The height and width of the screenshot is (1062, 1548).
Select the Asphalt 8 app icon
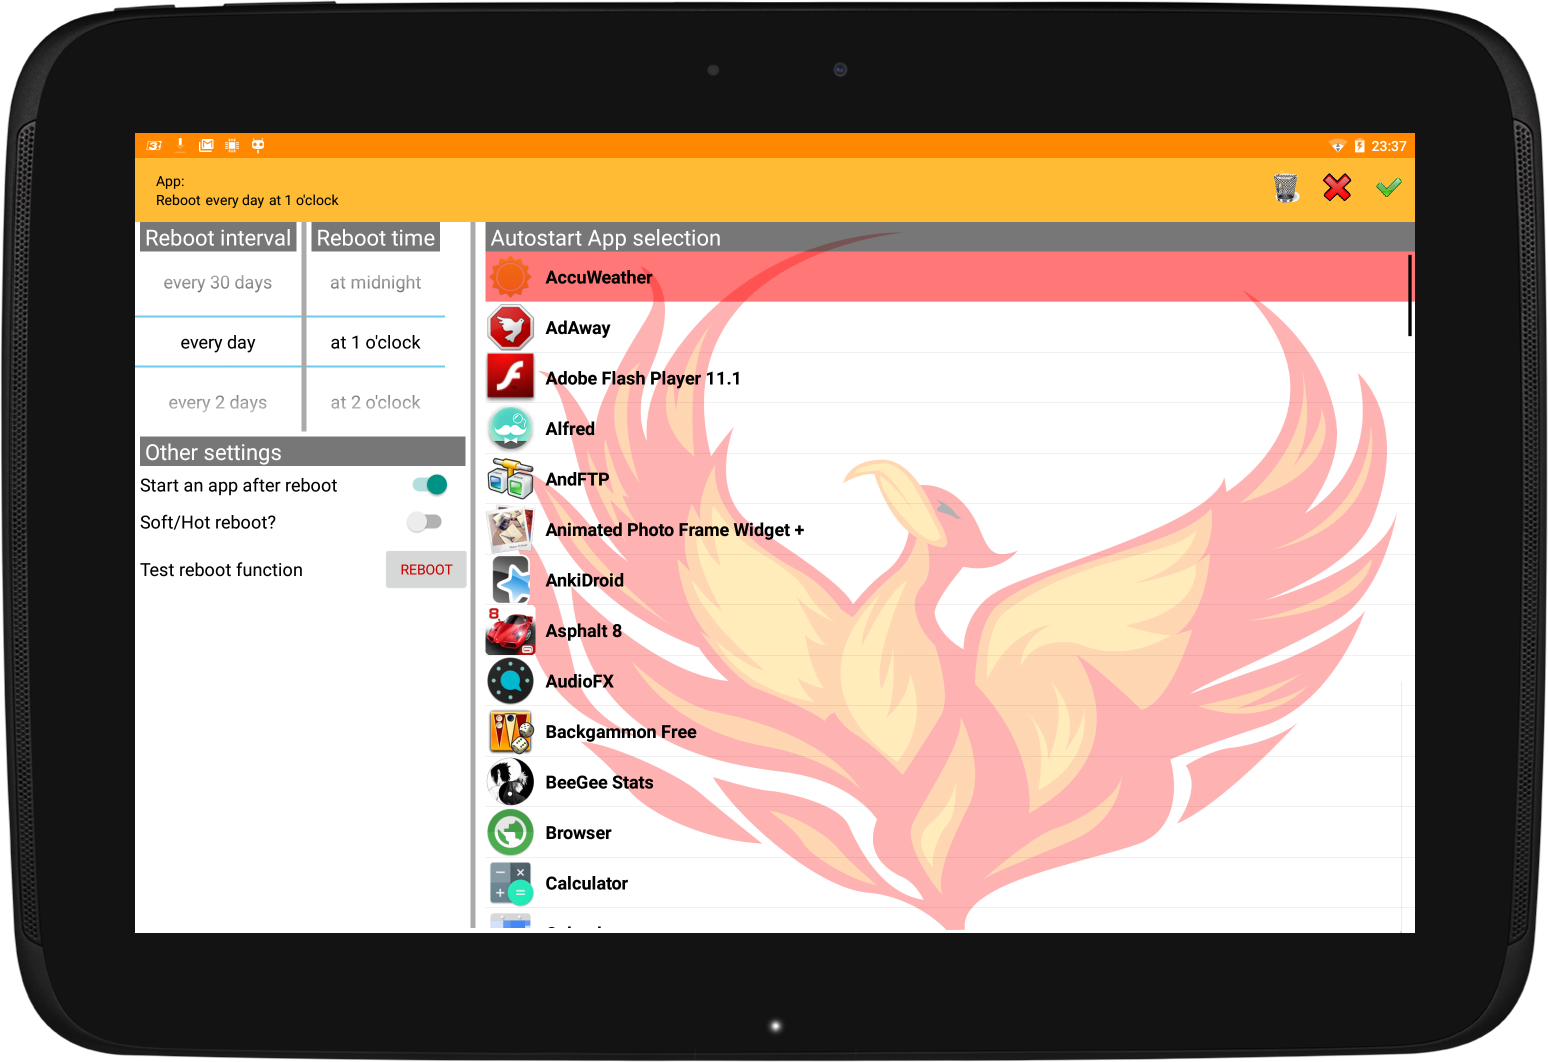pos(511,631)
